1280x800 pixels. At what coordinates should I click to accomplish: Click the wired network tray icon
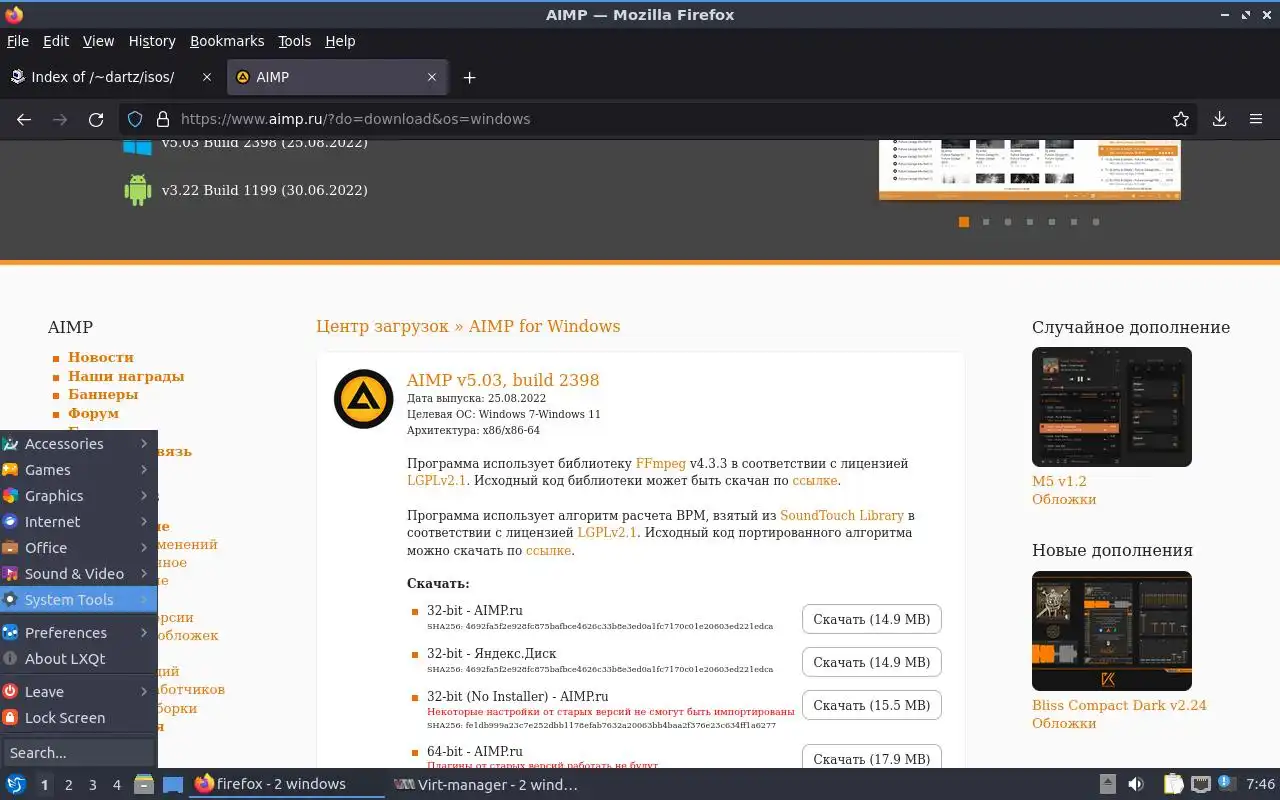coord(1201,785)
